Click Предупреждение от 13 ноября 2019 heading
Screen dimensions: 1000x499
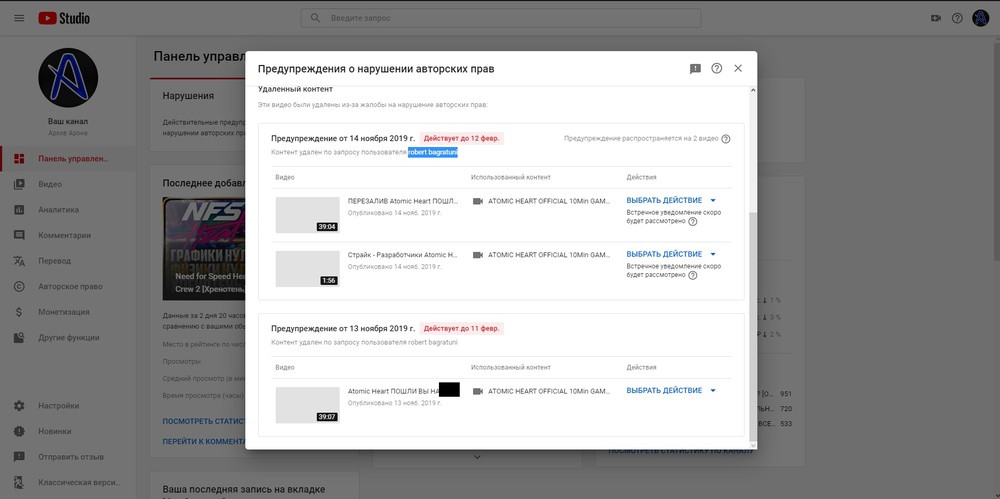(343, 329)
